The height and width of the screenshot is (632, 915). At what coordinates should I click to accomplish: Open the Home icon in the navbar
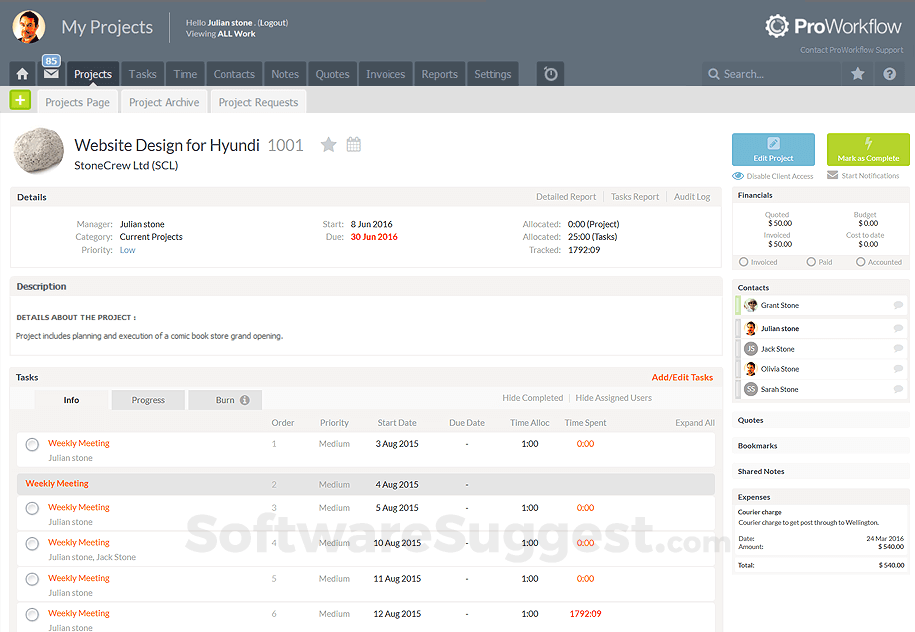pyautogui.click(x=21, y=73)
